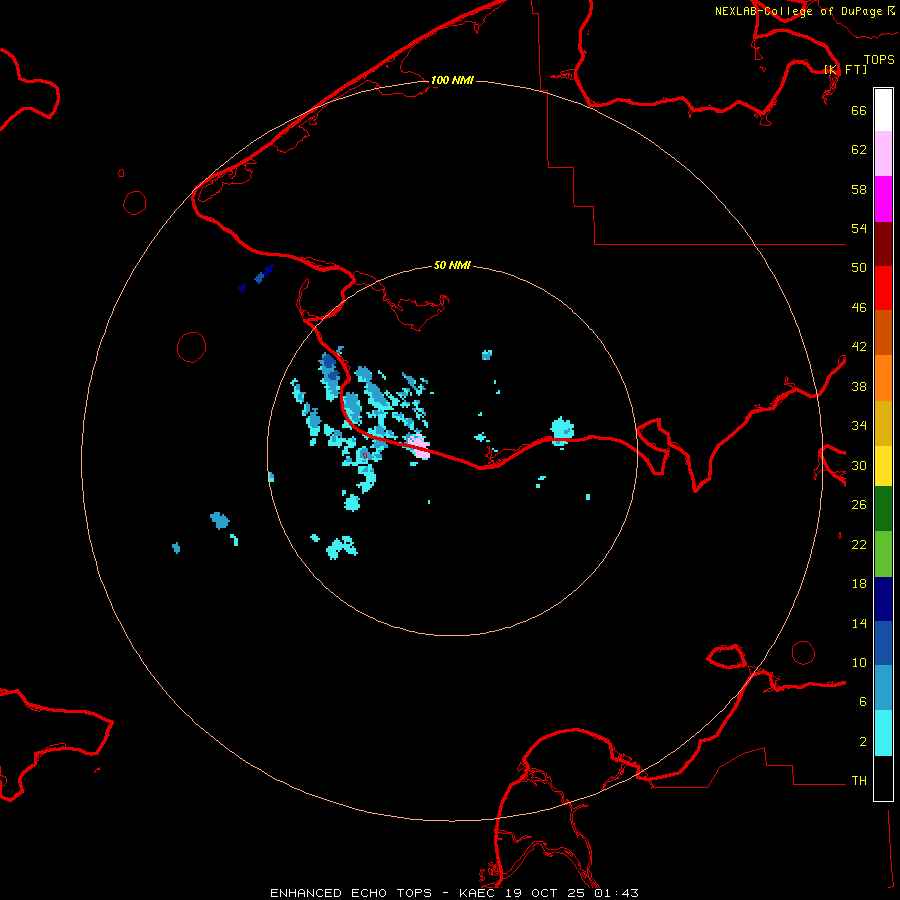Click the light pink legend swatch
Viewport: 900px width, 900px height.
tap(883, 153)
